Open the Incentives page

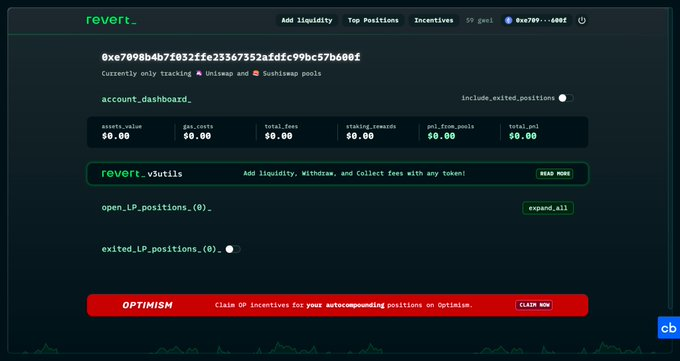click(433, 20)
